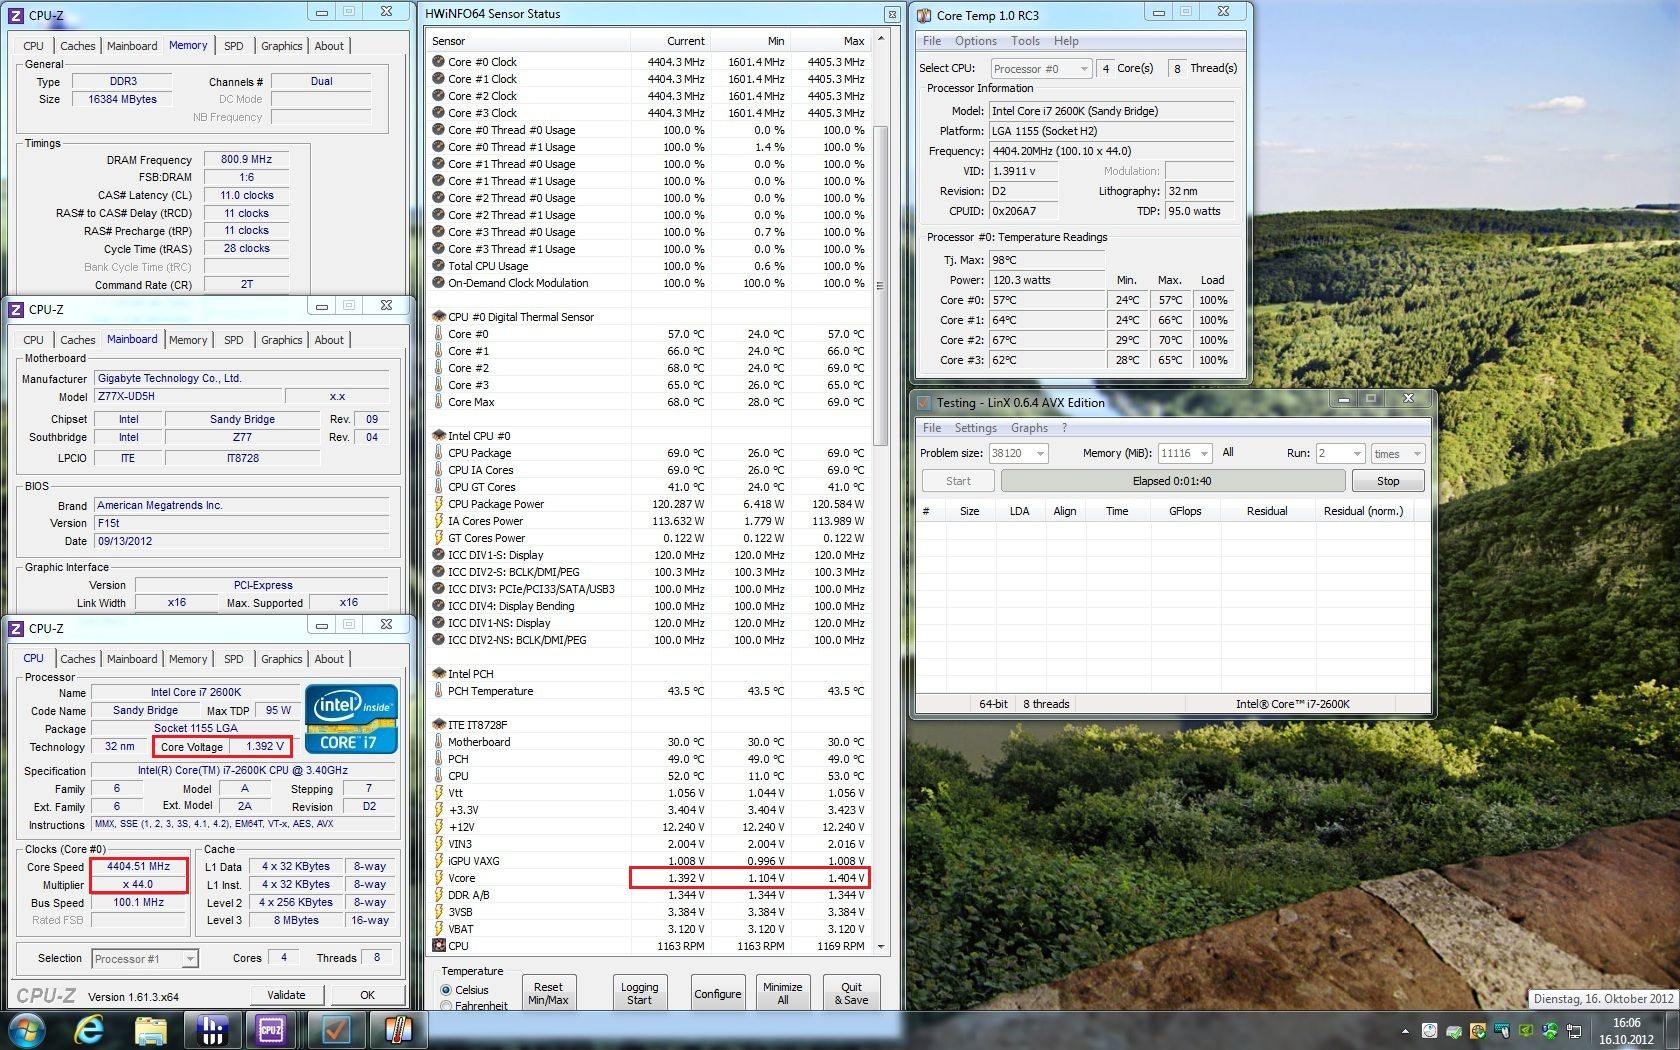The height and width of the screenshot is (1050, 1680).
Task: Switch to HWiNFO64 via its taskbar icon
Action: click(212, 1030)
